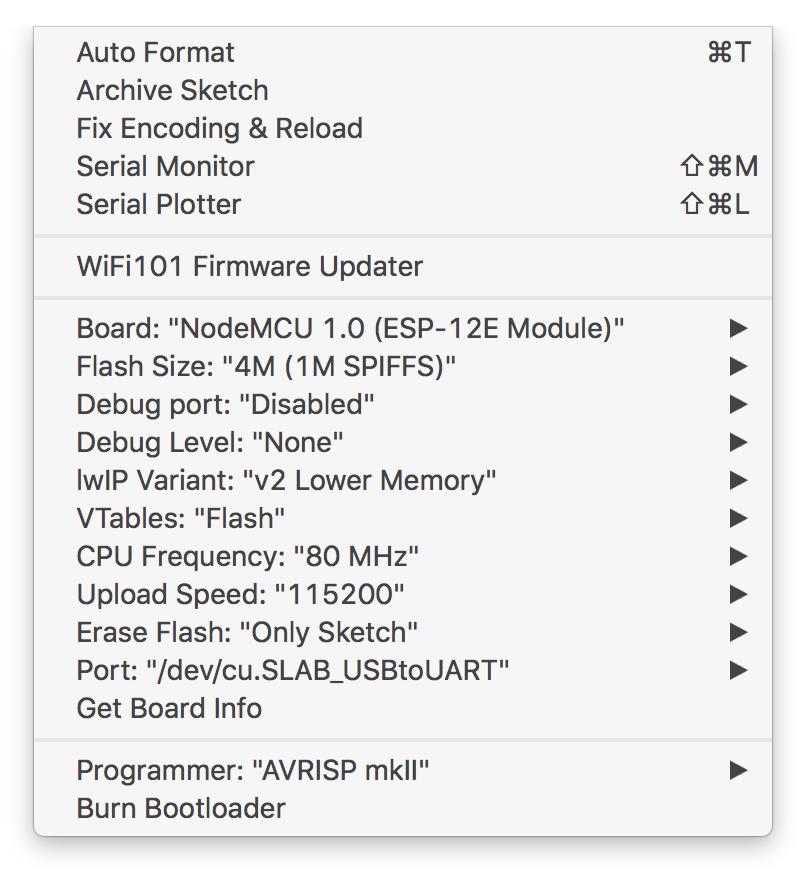Open Upload Speed 115200 submenu
This screenshot has height=878, width=806.
point(240,594)
